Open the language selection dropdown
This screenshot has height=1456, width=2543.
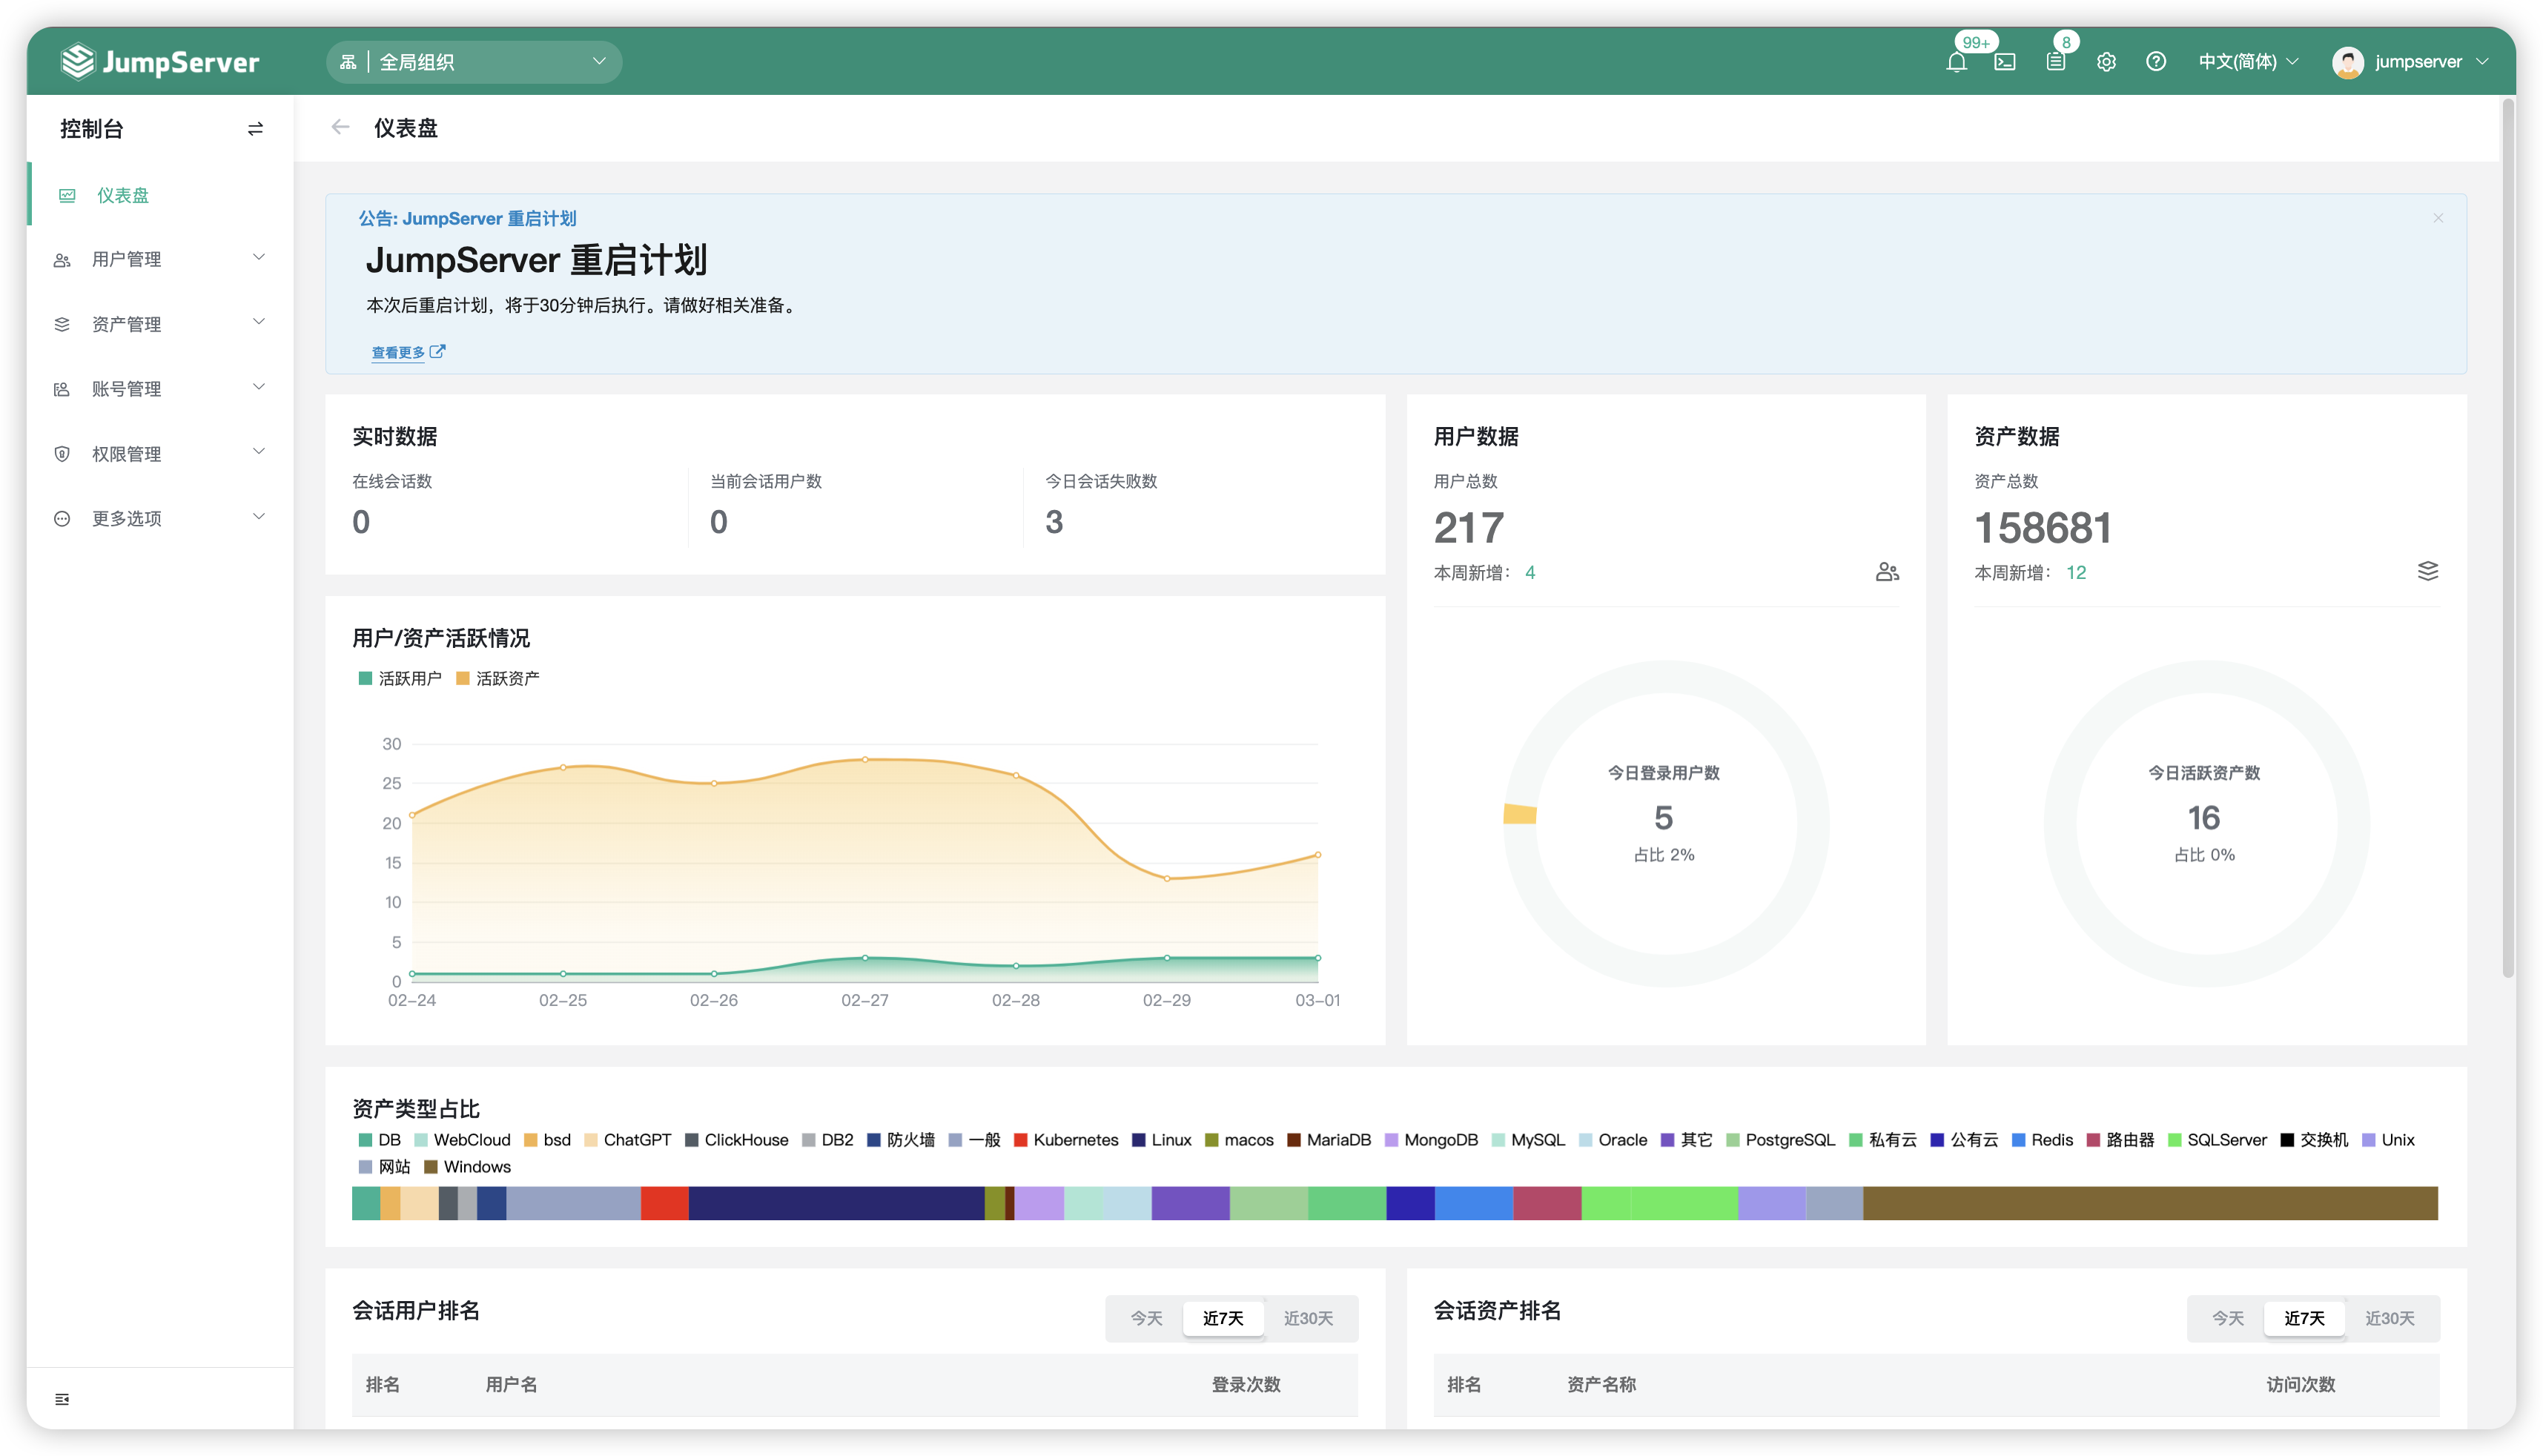[2247, 62]
